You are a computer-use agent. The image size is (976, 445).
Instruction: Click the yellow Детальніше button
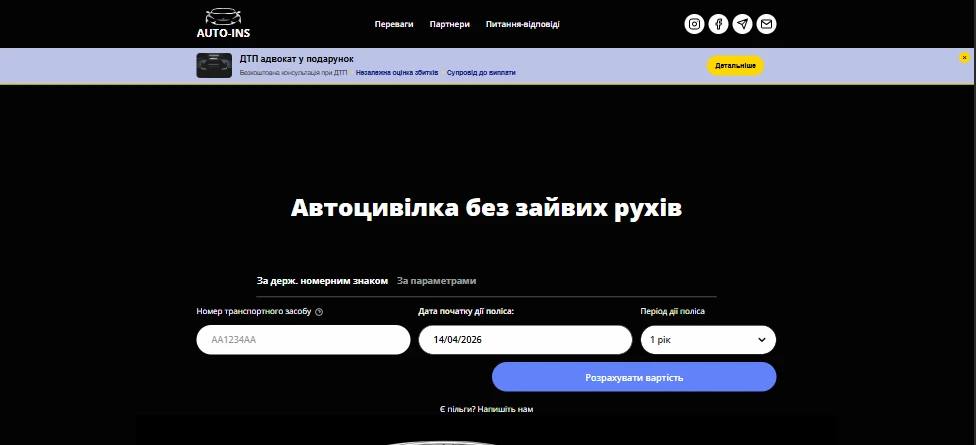pyautogui.click(x=735, y=65)
